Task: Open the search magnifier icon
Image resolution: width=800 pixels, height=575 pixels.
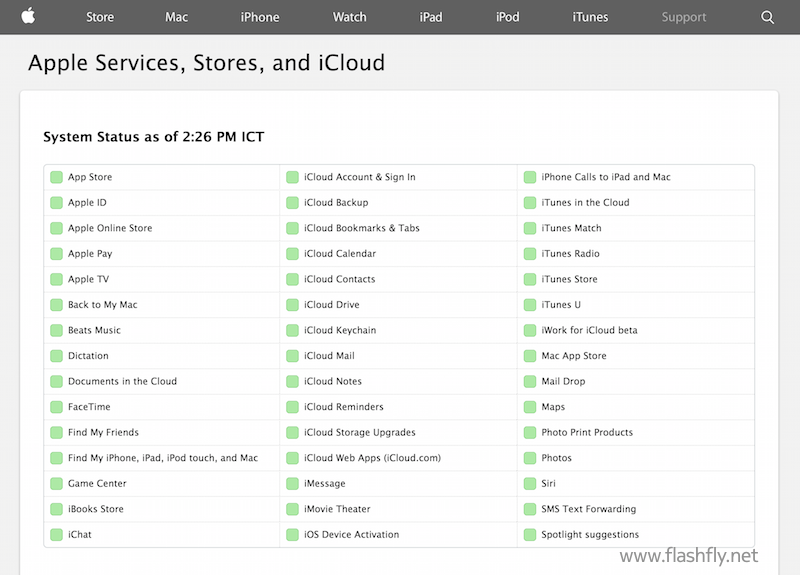Action: point(767,17)
